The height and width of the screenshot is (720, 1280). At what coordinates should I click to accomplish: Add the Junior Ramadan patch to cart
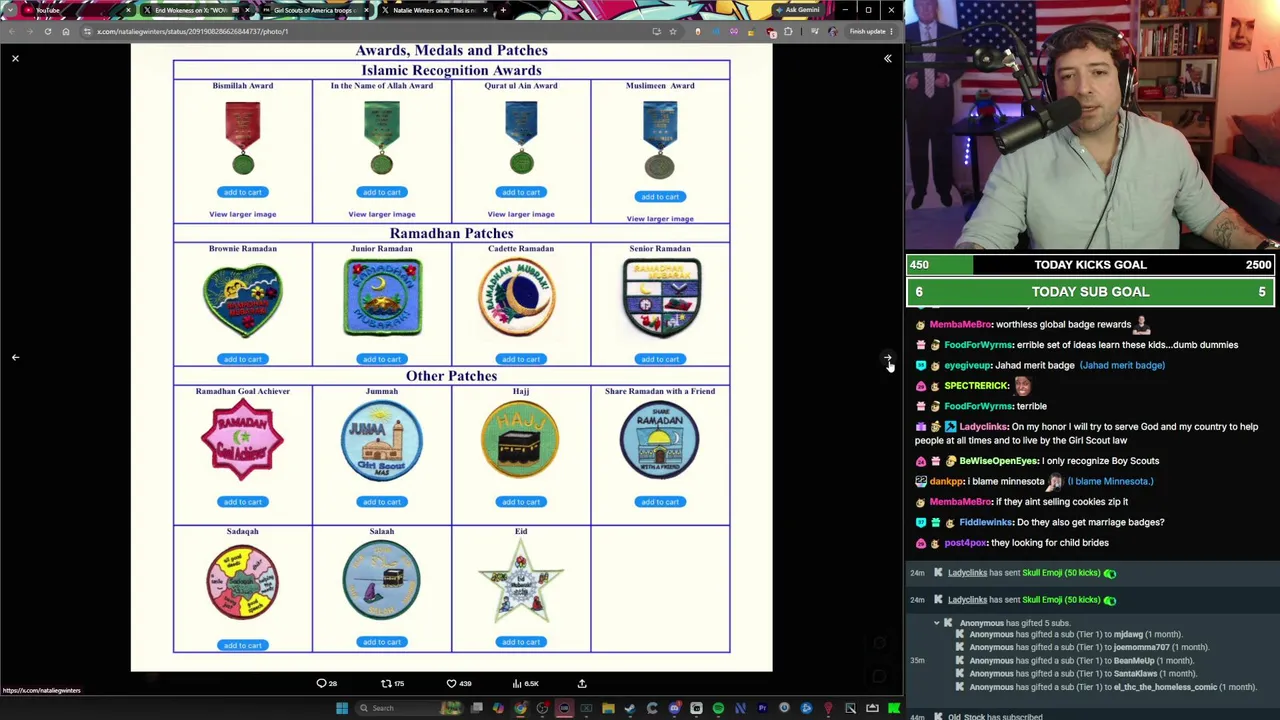(x=381, y=359)
